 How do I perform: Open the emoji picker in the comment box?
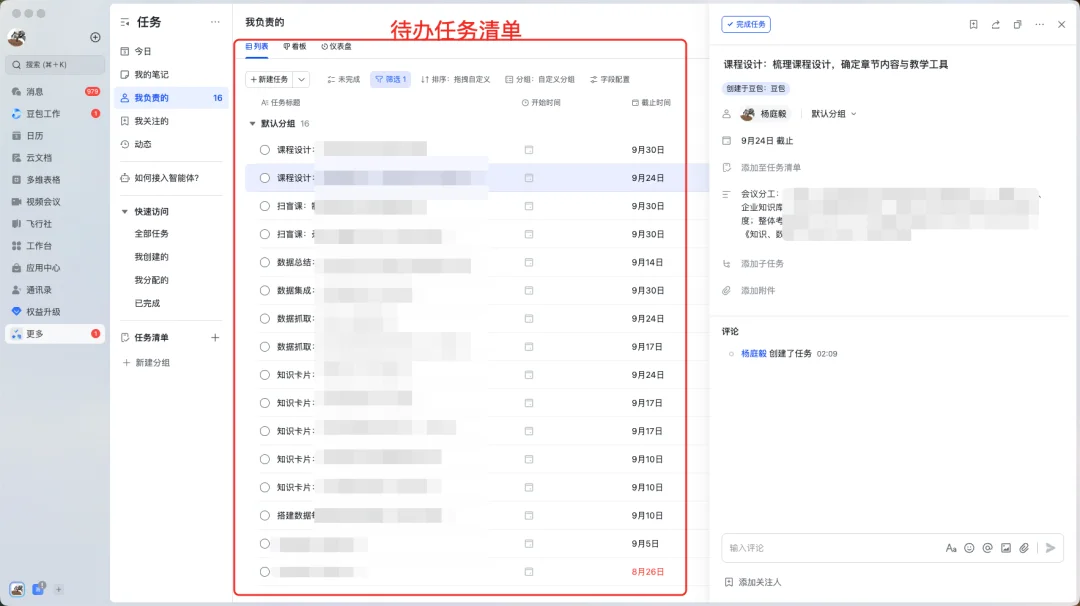point(969,548)
